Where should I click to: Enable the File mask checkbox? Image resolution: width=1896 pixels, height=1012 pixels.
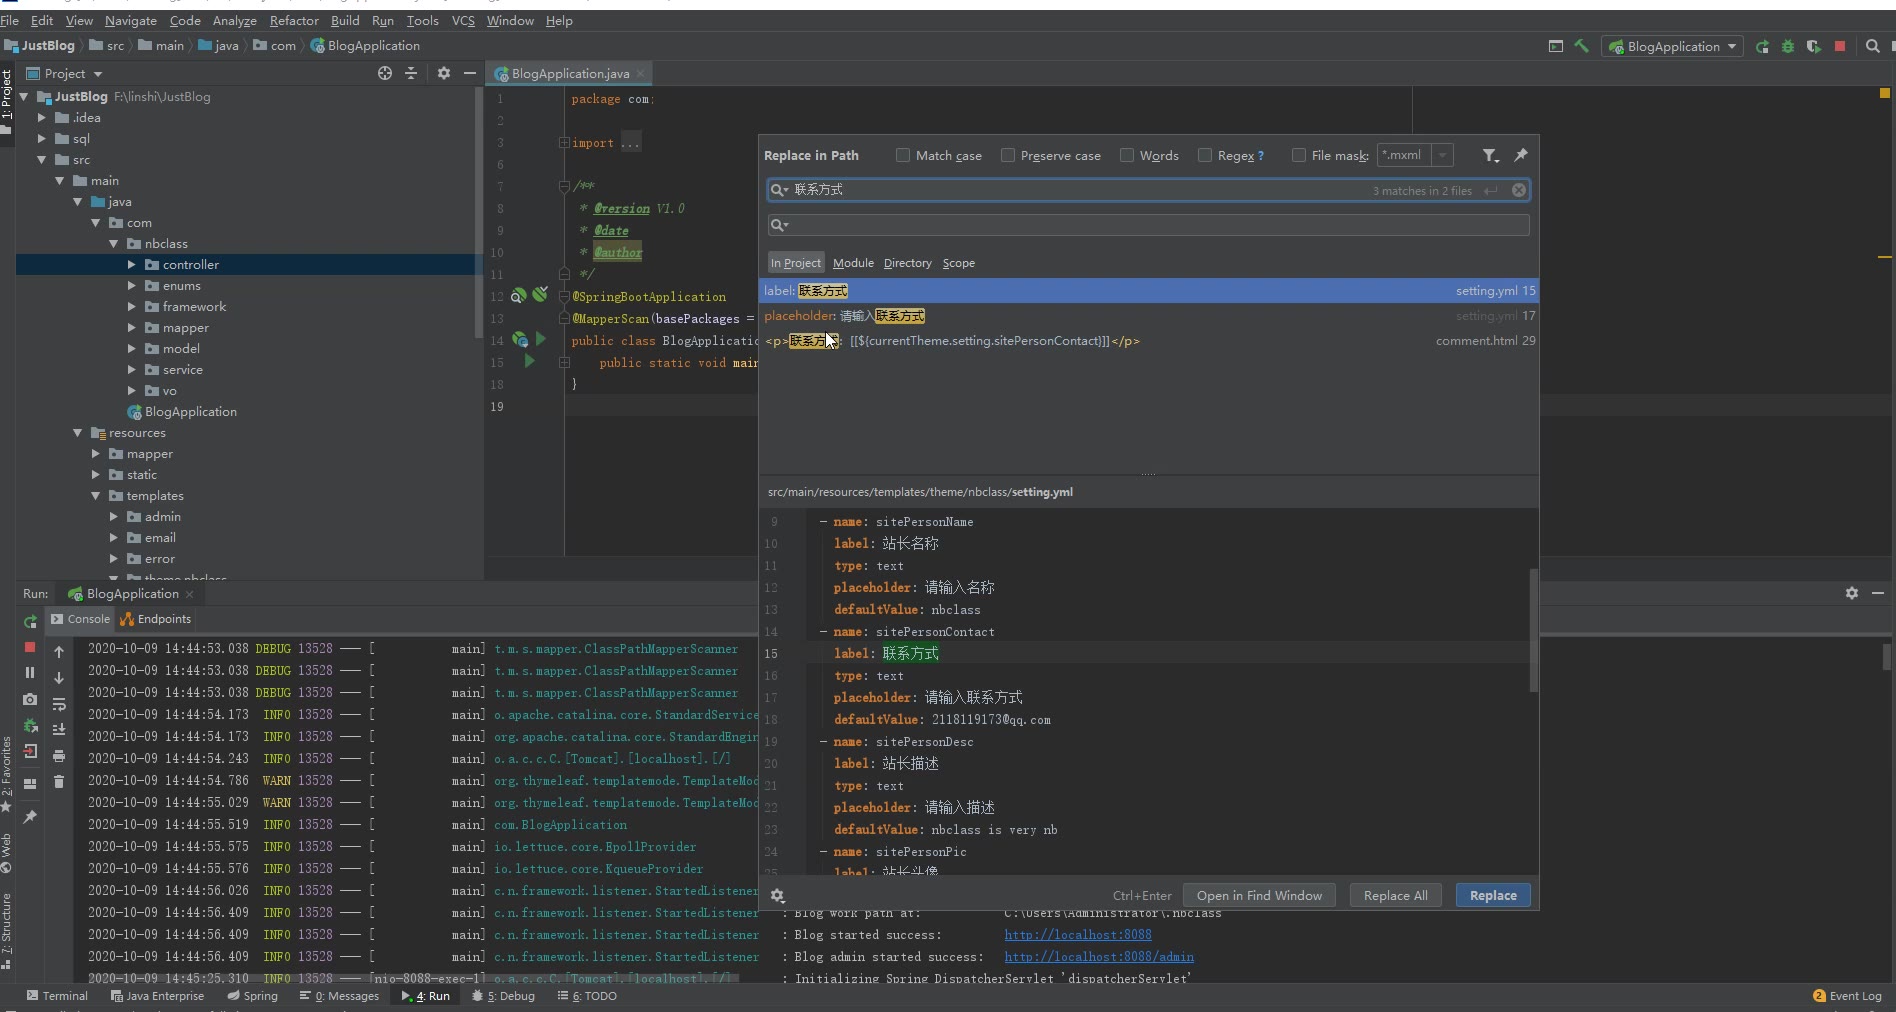[x=1299, y=155]
